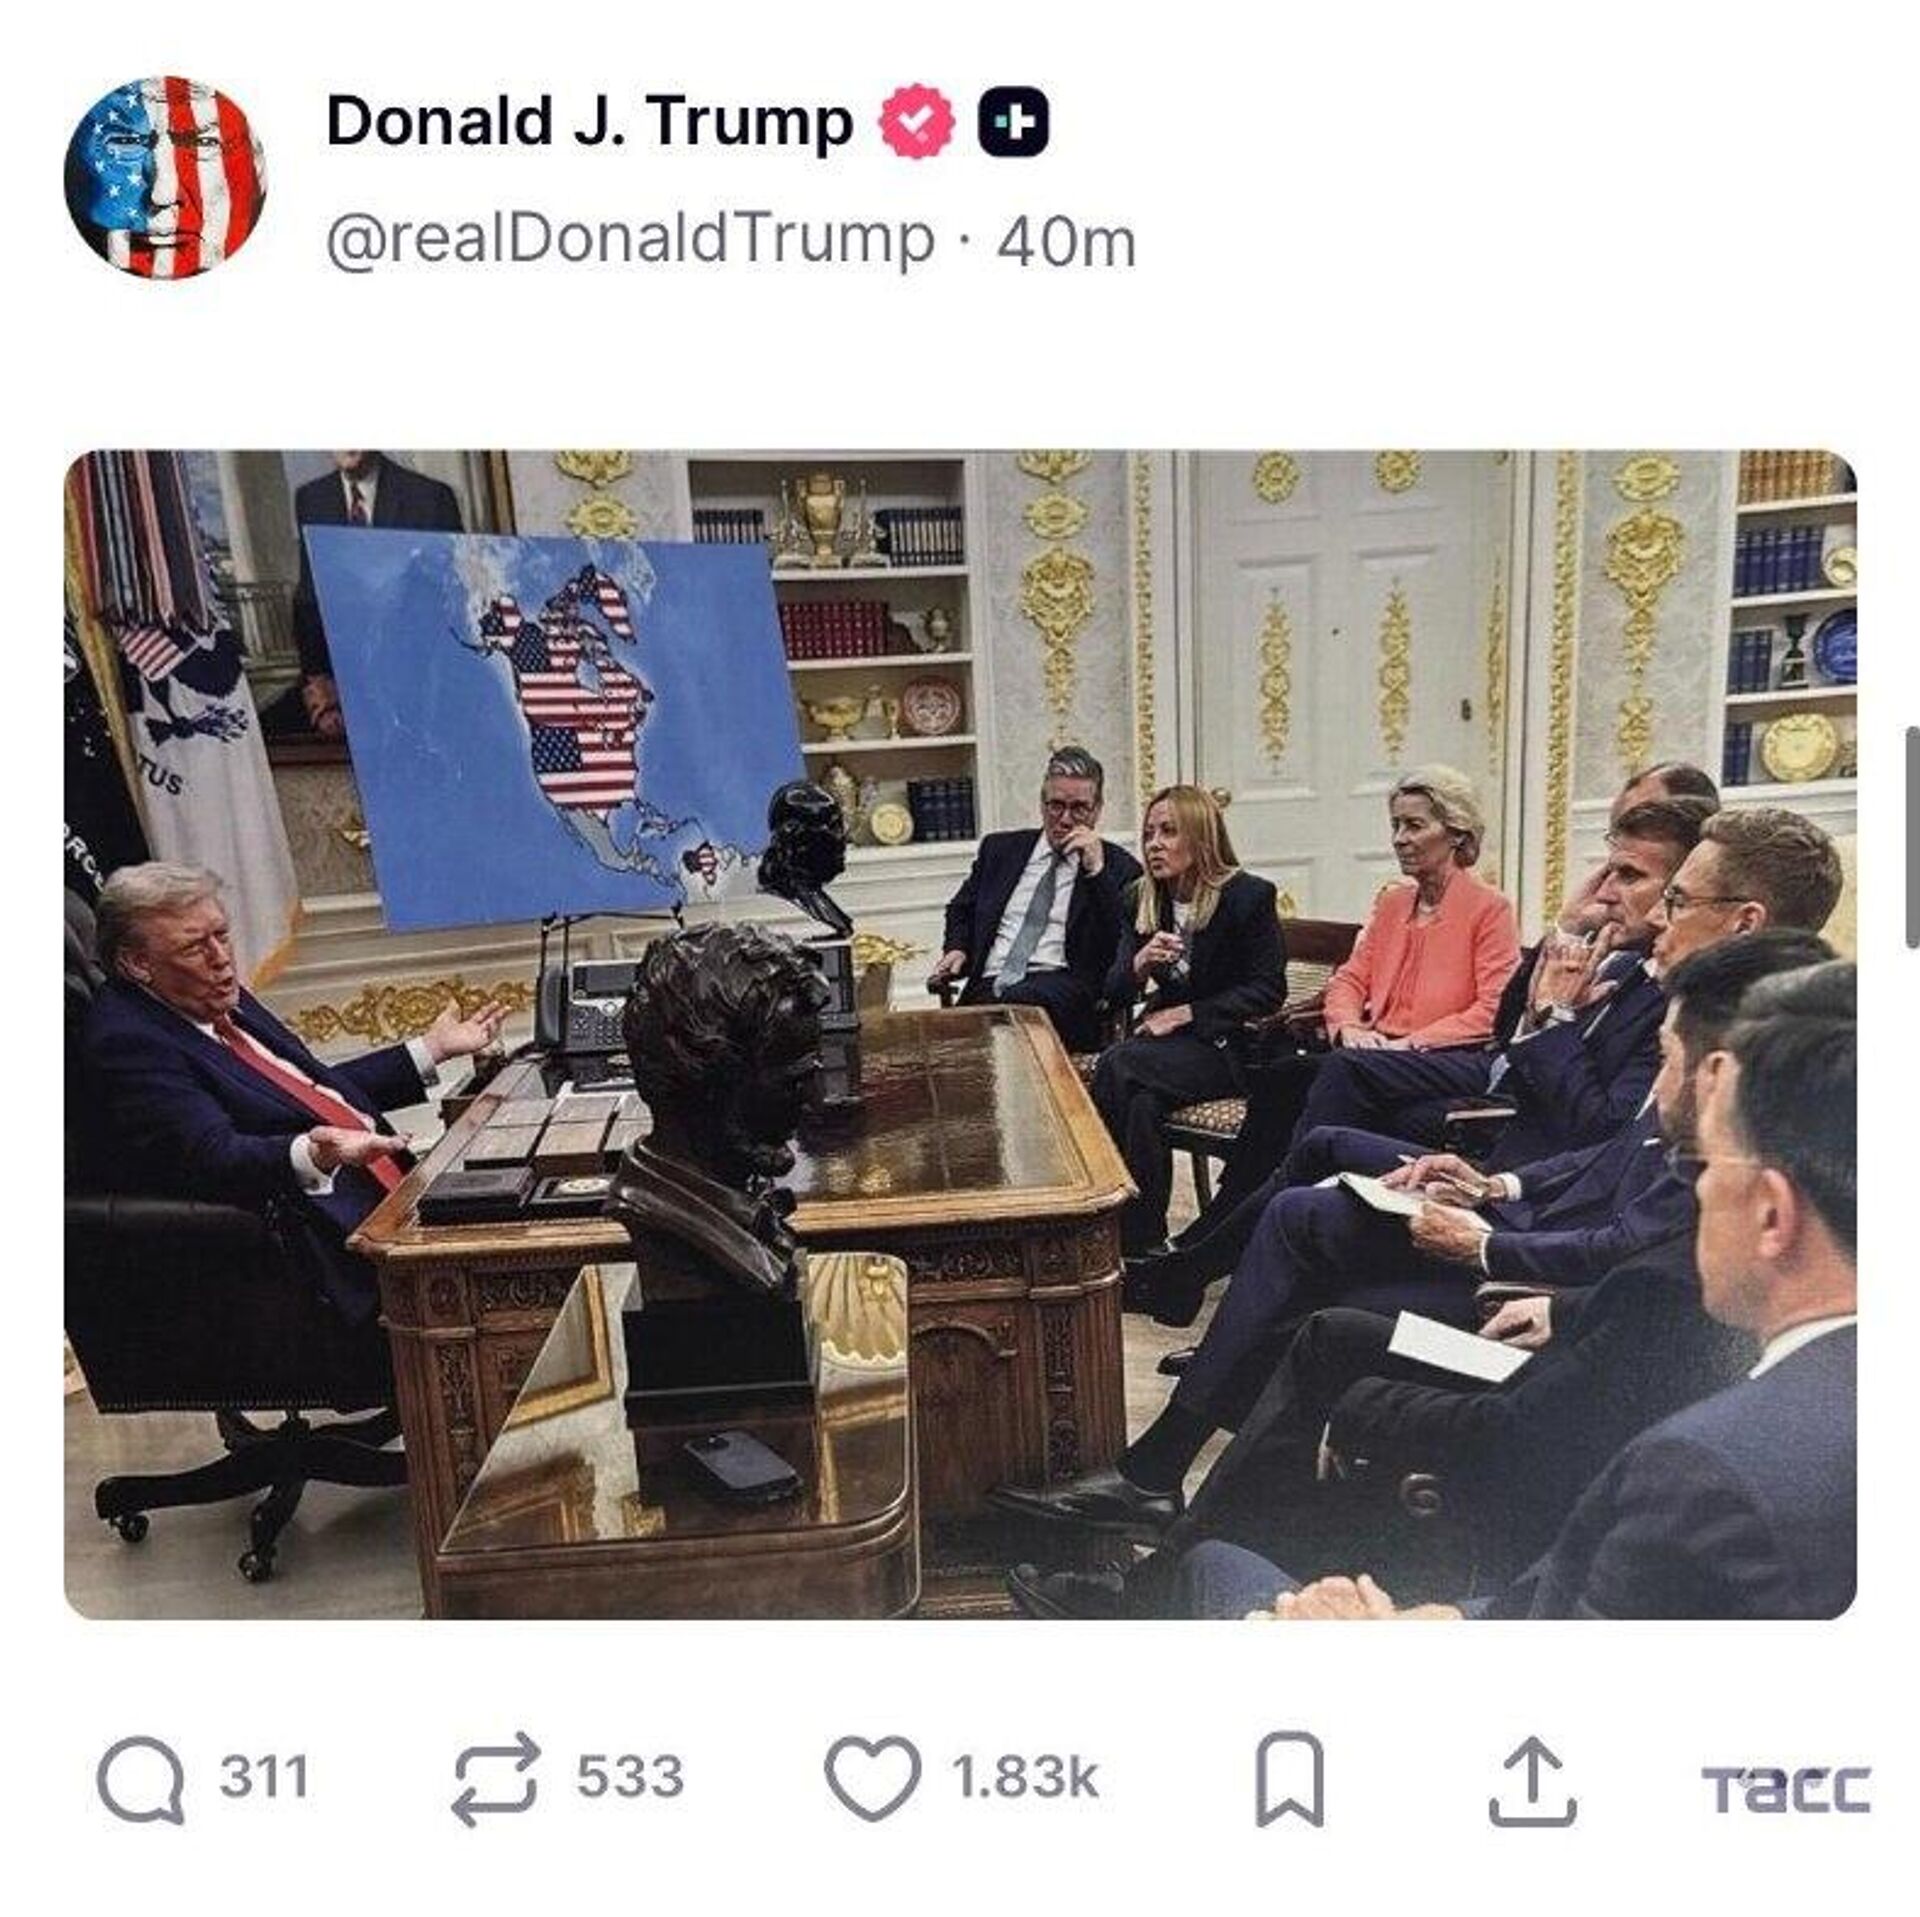Open the flag-painted profile avatar

click(x=165, y=177)
